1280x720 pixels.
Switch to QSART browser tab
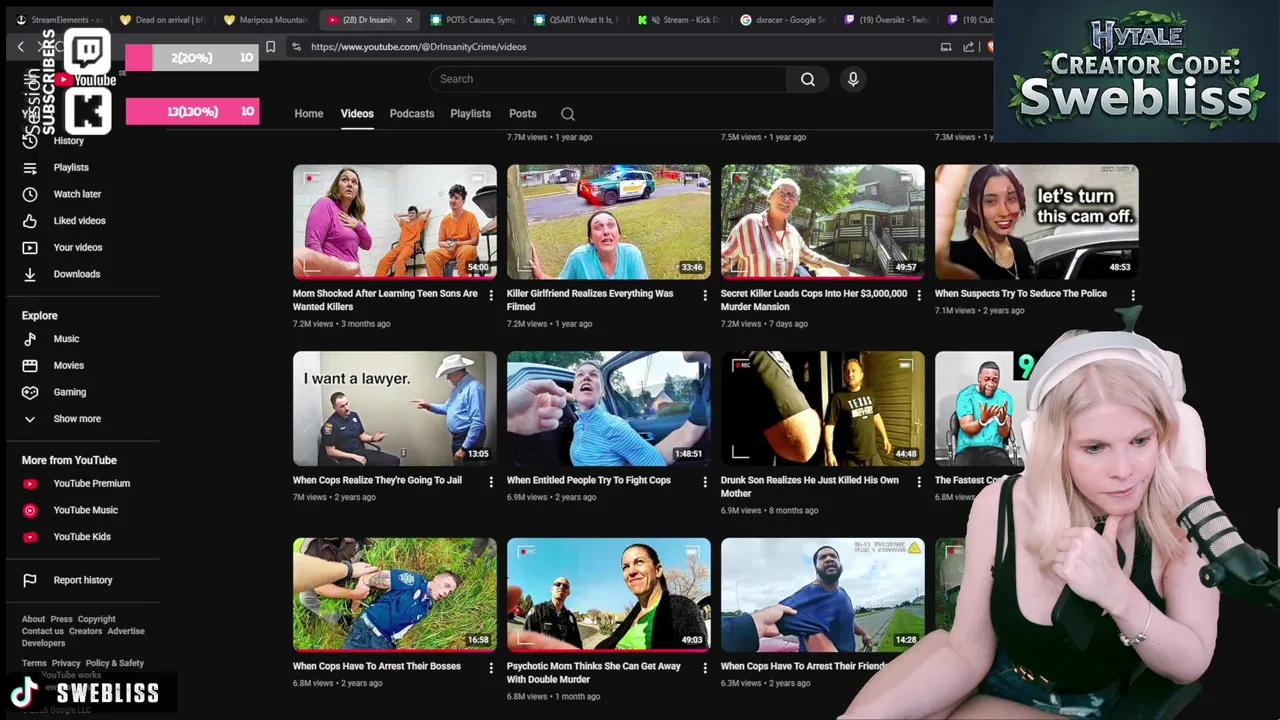[578, 20]
